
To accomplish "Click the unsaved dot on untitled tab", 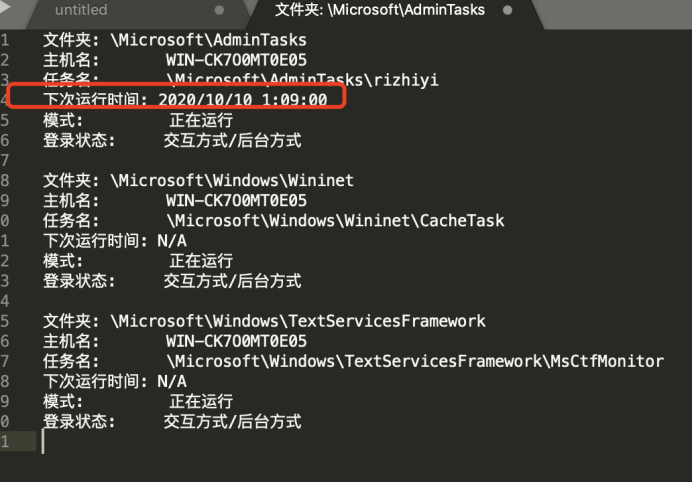I will tap(219, 10).
